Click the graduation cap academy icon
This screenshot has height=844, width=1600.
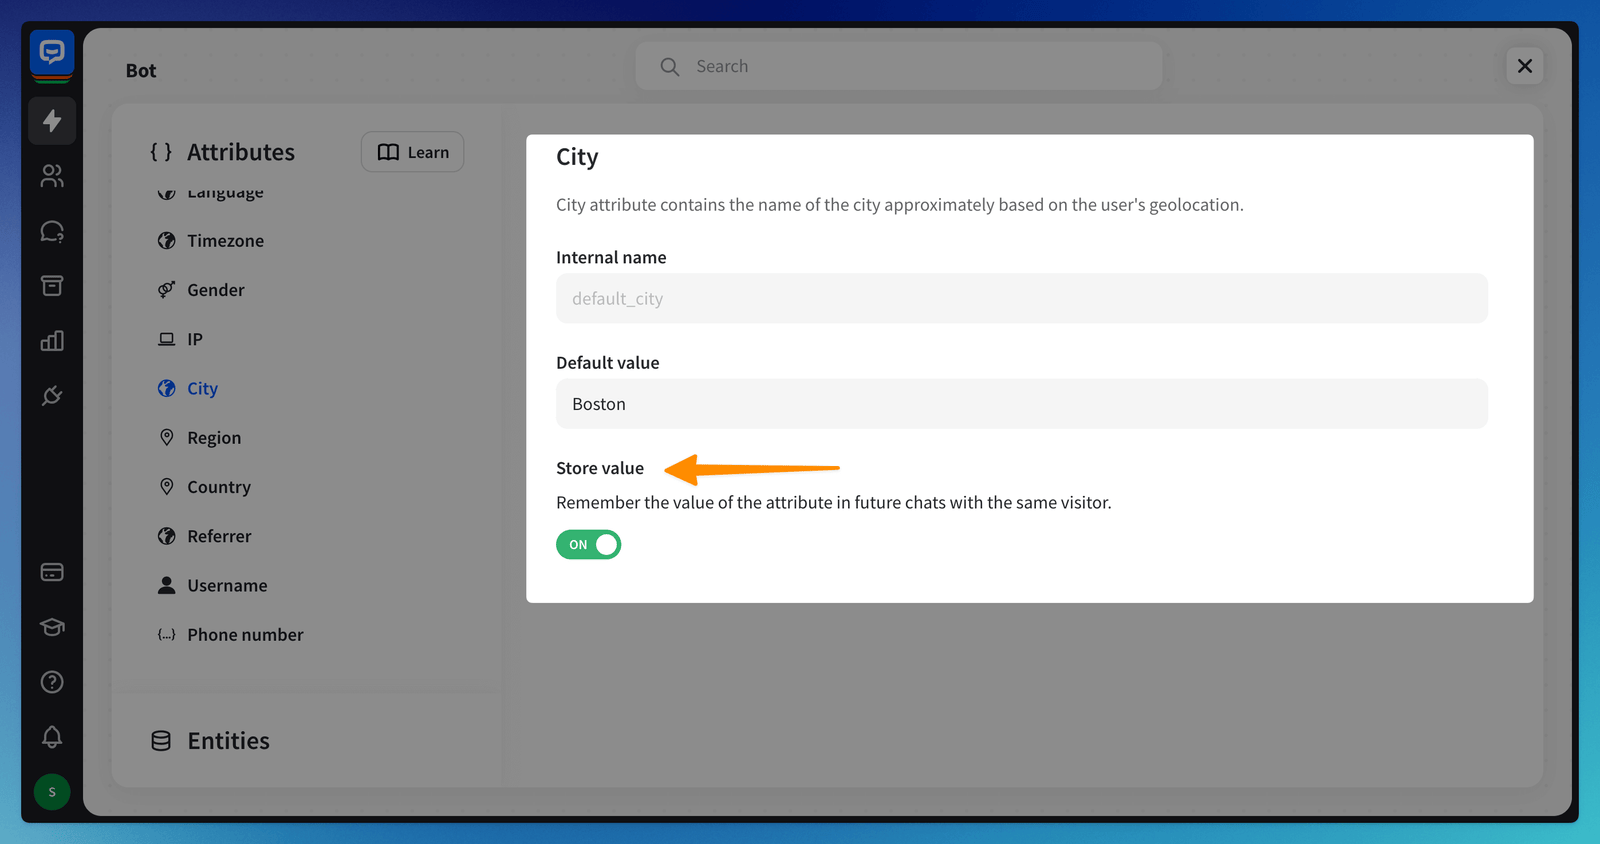[x=52, y=627]
